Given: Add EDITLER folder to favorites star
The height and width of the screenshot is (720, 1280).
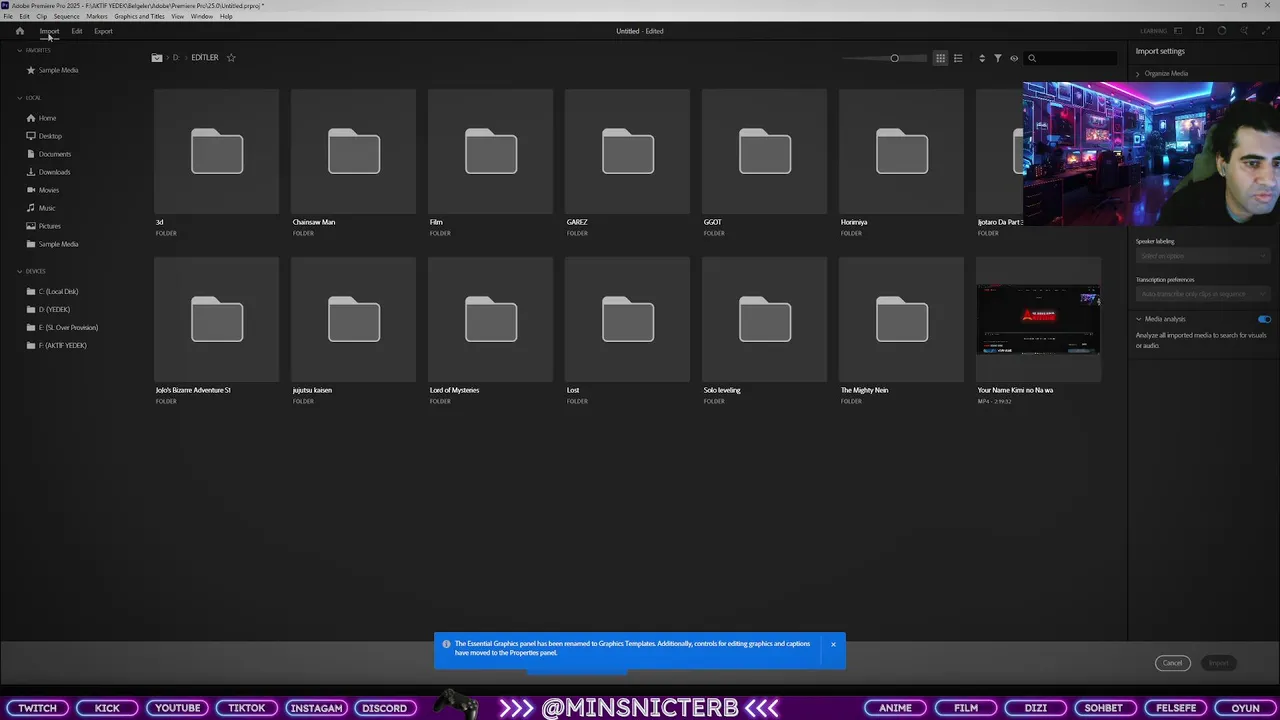Looking at the screenshot, I should [x=231, y=58].
